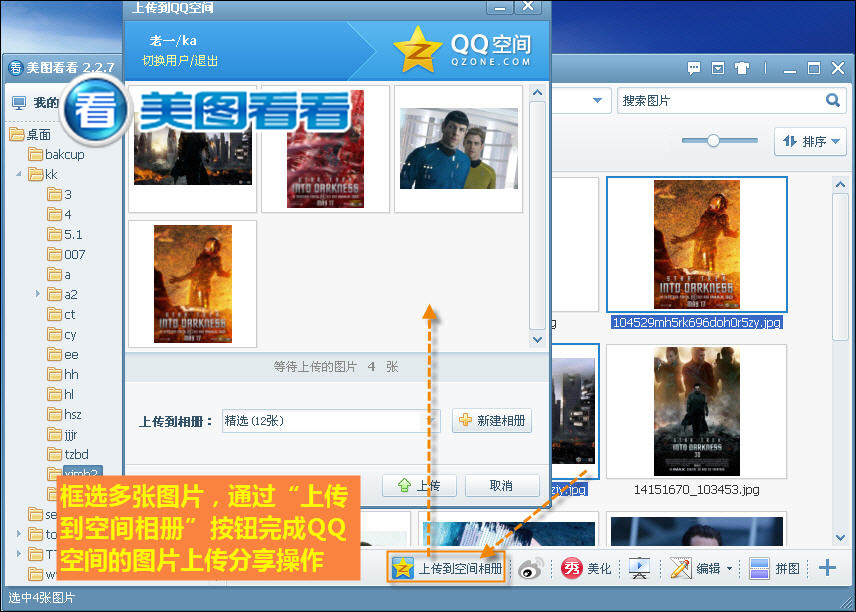856x612 pixels.
Task: Select folder tzbd in the tree
Action: point(68,454)
